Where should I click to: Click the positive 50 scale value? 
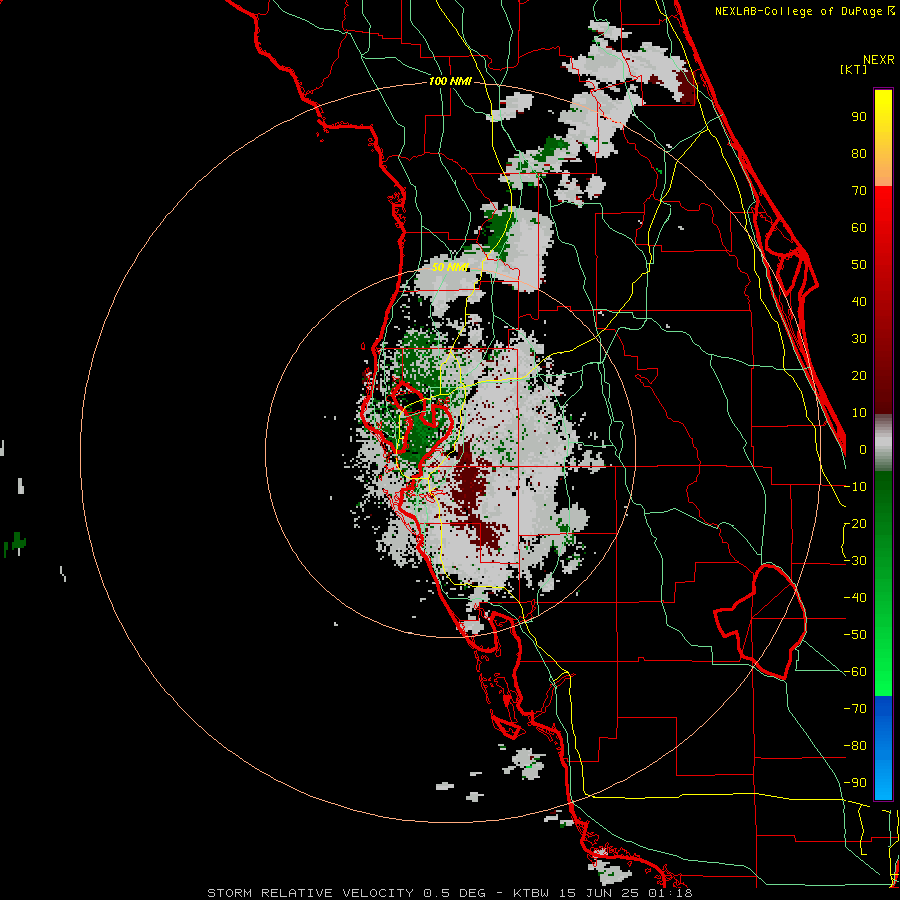(859, 265)
